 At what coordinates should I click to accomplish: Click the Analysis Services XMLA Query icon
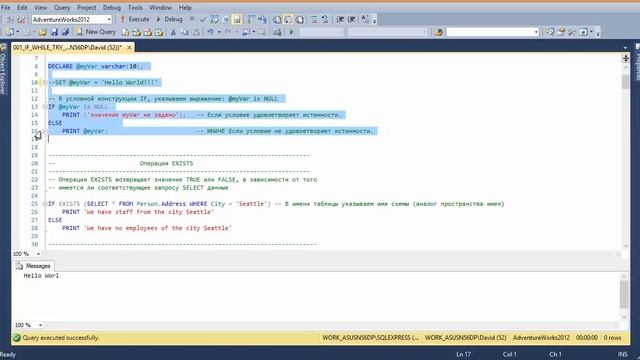[x=159, y=31]
